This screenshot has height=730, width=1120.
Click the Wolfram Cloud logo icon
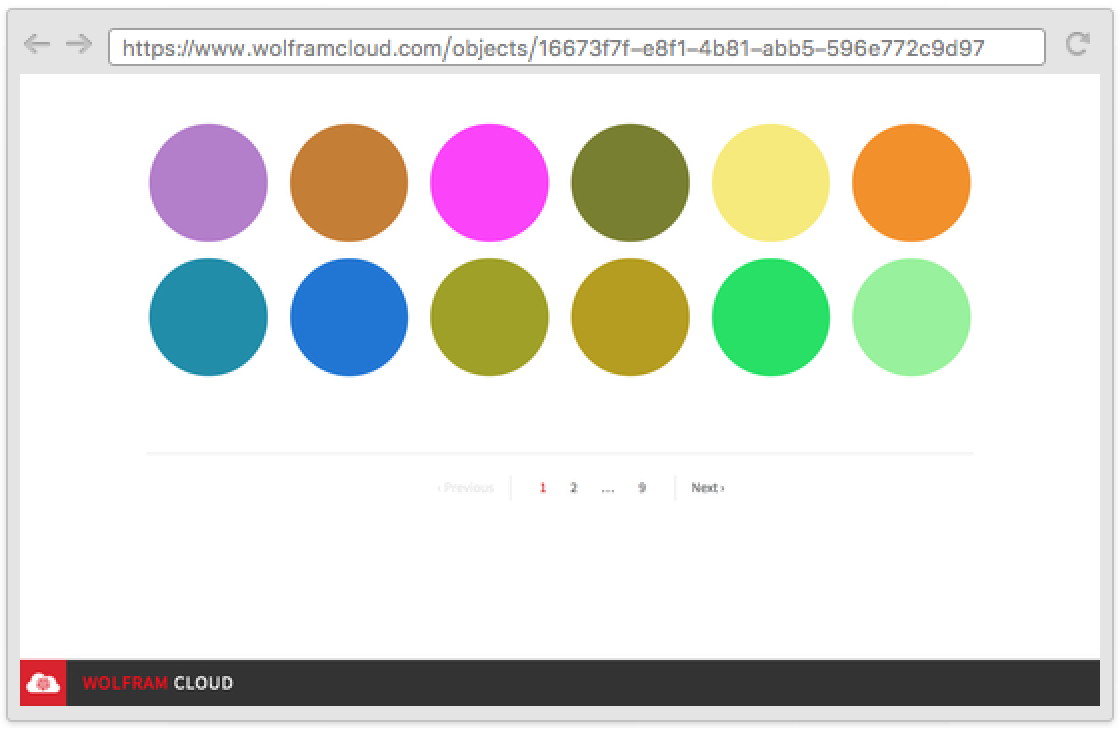pyautogui.click(x=43, y=683)
